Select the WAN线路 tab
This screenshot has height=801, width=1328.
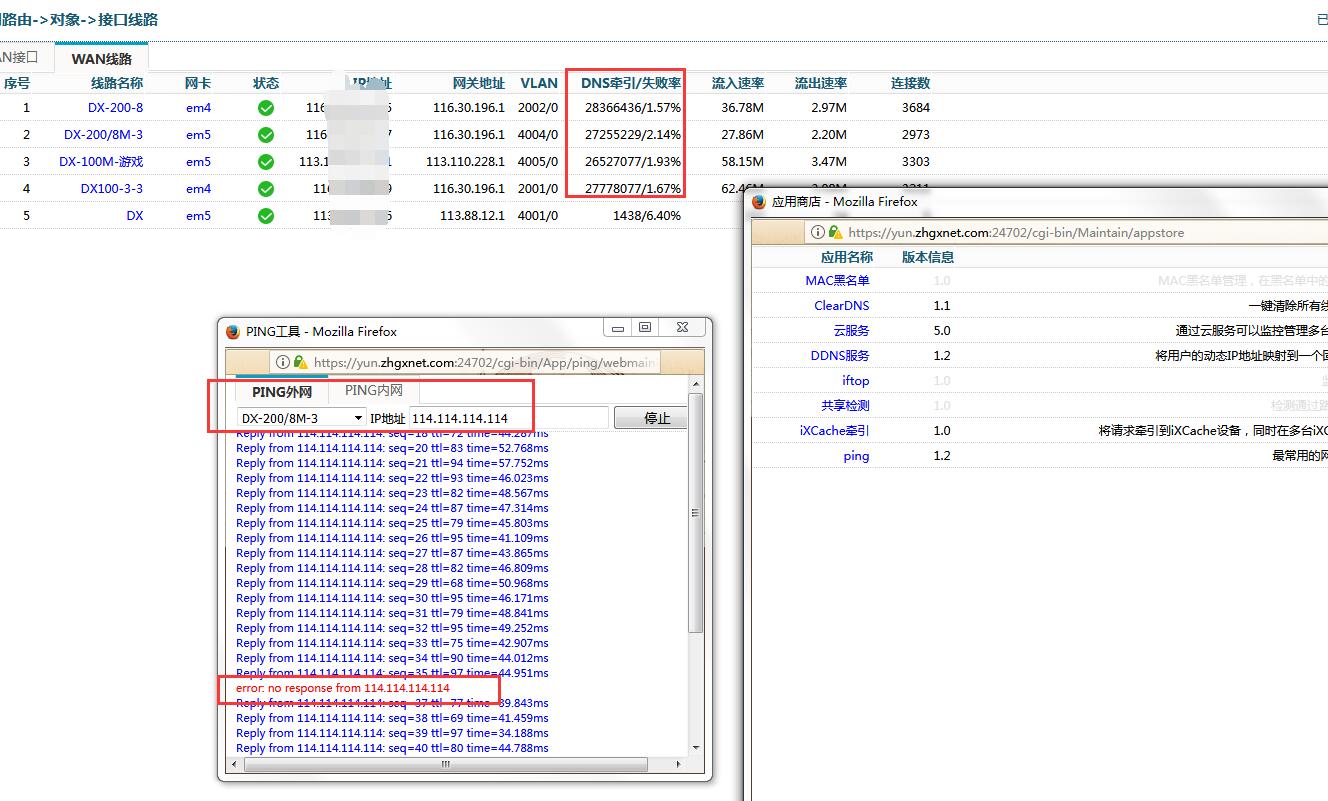pyautogui.click(x=101, y=59)
